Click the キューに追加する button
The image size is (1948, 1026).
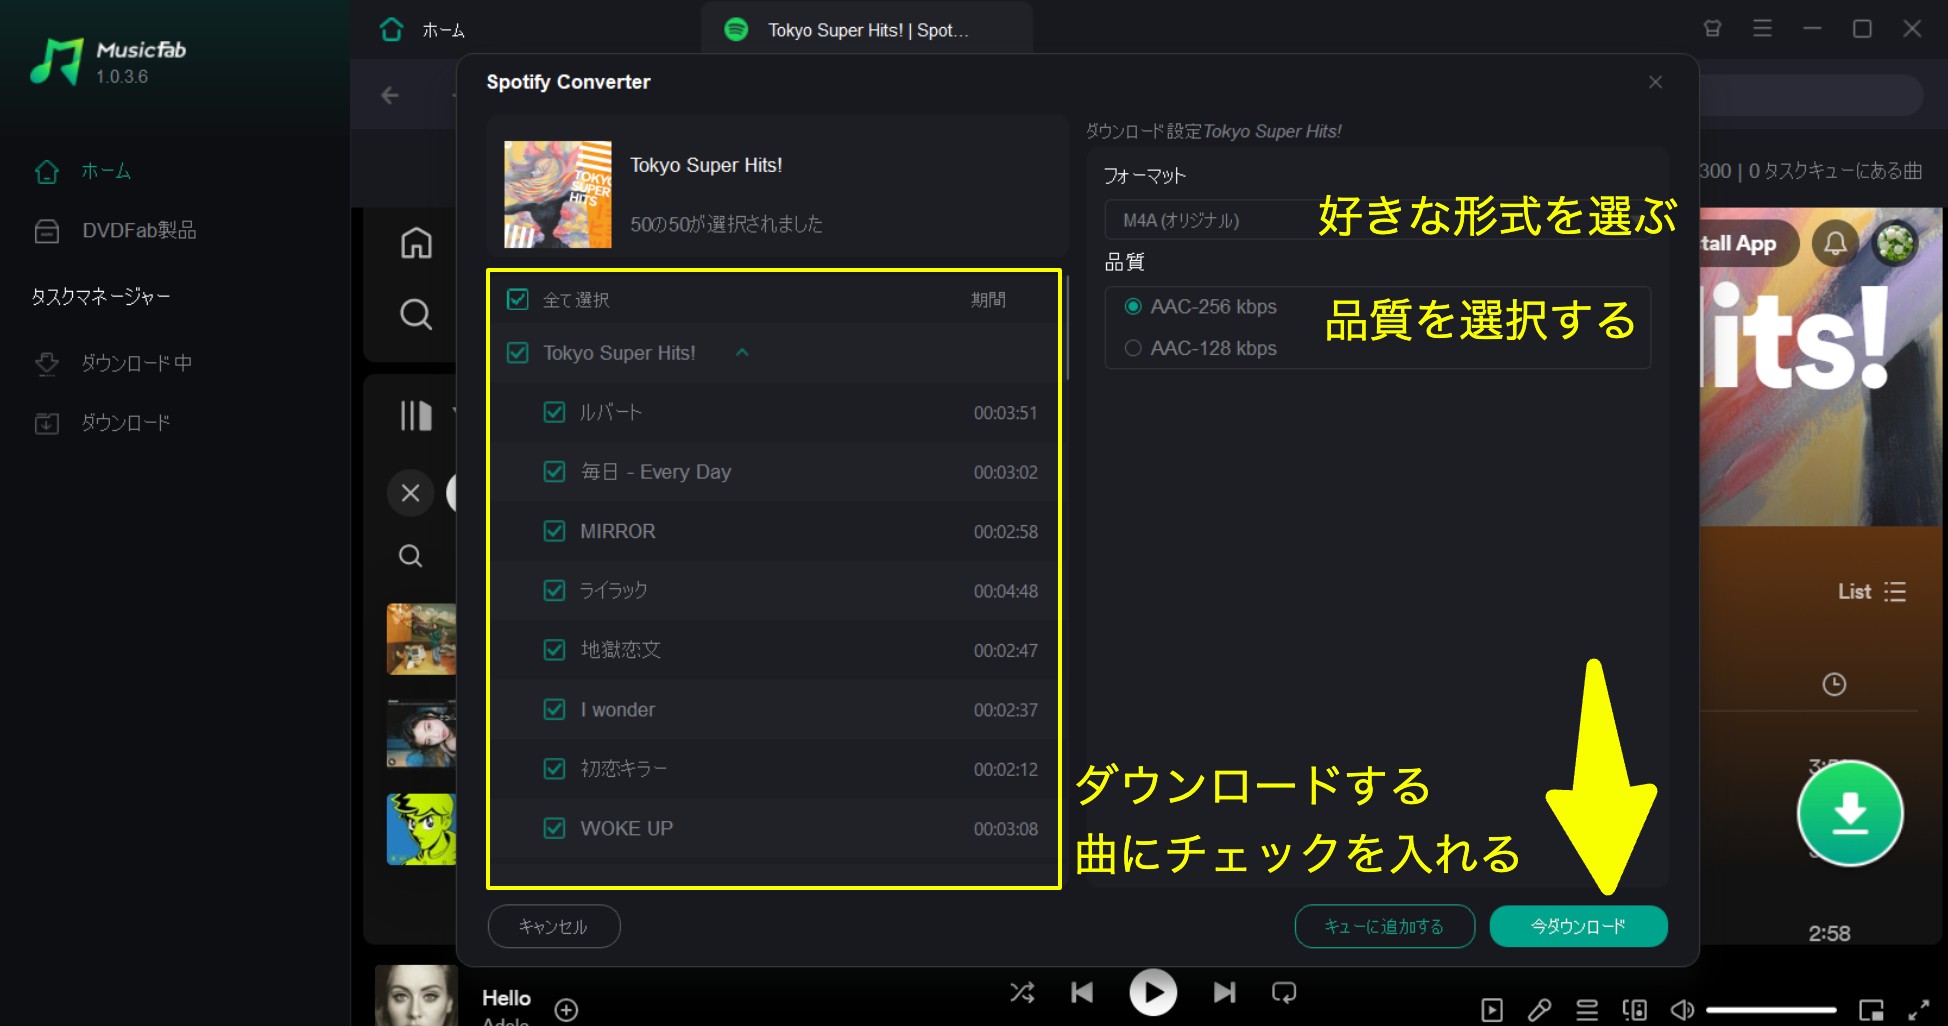point(1385,926)
